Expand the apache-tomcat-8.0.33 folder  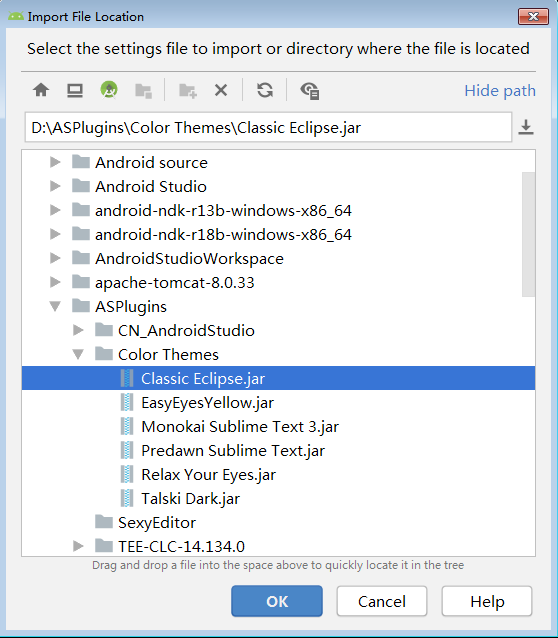(x=55, y=282)
